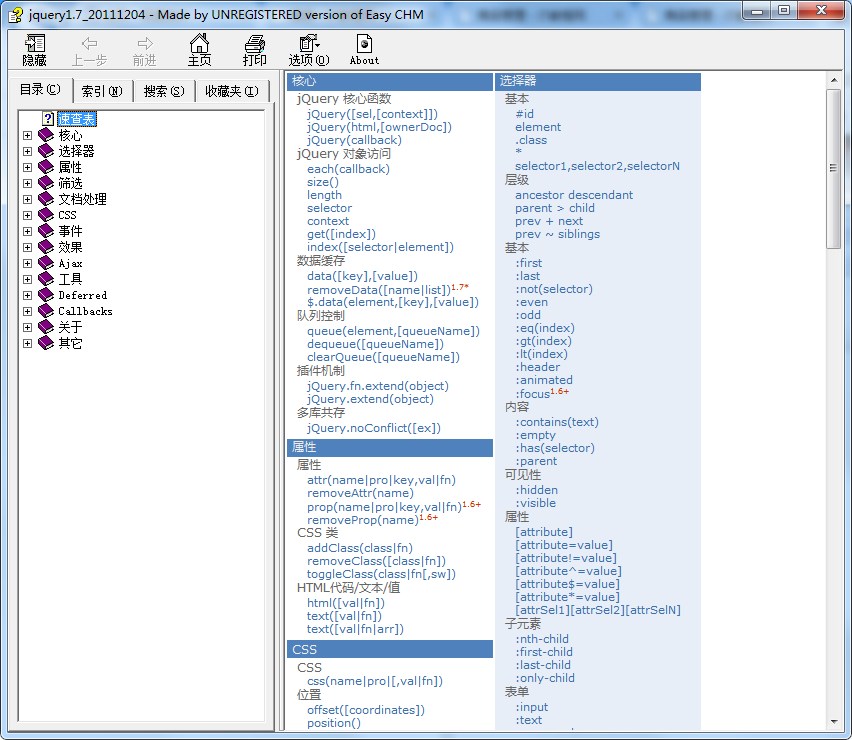Switch to the 索引 tab
The image size is (852, 740).
(x=101, y=91)
